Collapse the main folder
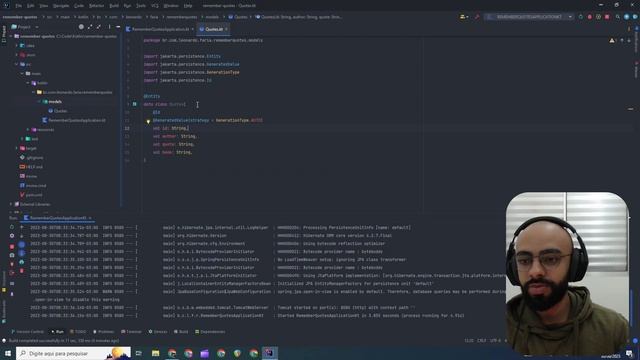This screenshot has width=640, height=360. point(22,73)
